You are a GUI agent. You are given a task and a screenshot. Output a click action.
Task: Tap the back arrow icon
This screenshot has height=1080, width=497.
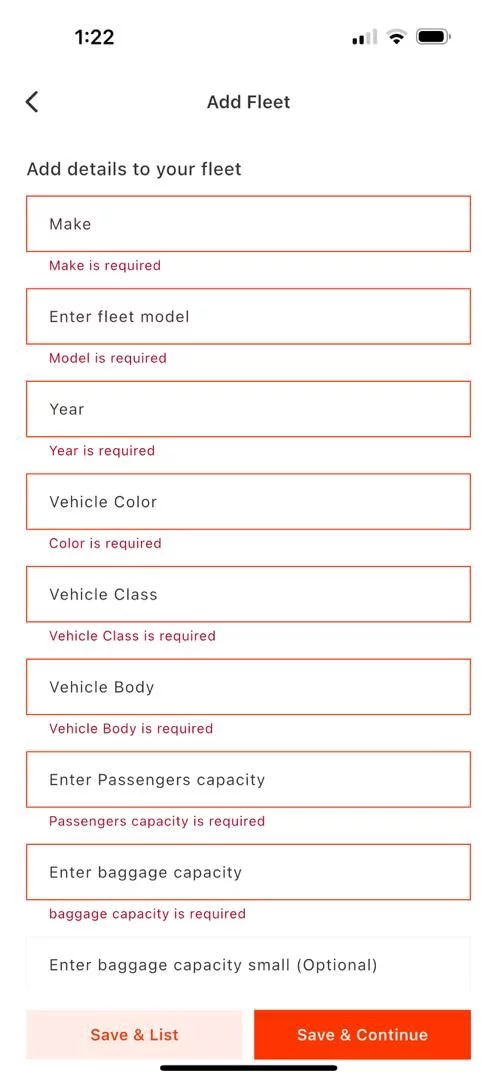click(32, 102)
